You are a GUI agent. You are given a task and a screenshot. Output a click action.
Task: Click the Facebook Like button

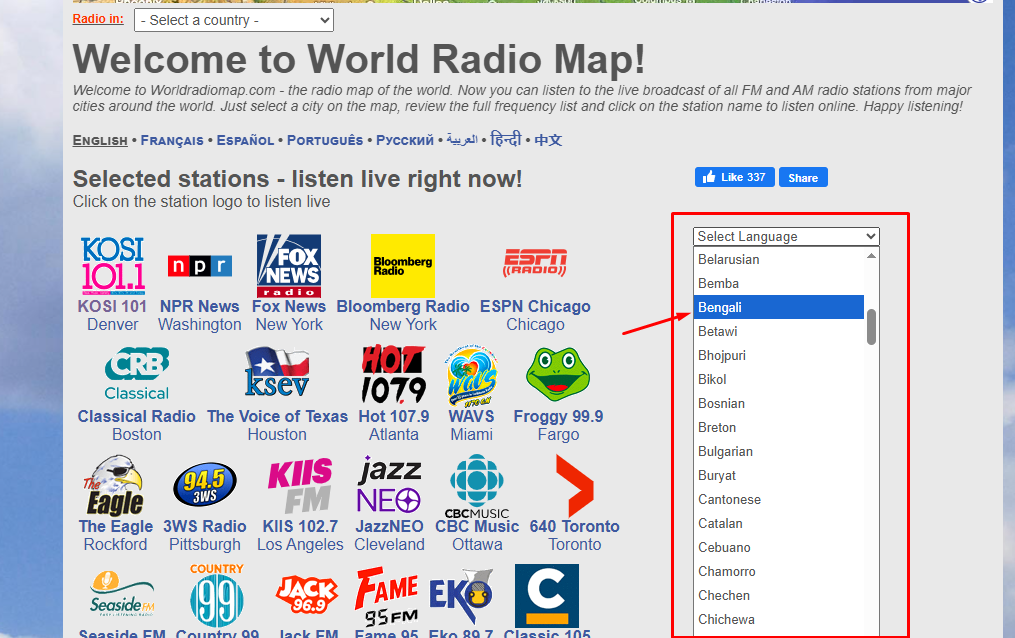click(x=734, y=177)
